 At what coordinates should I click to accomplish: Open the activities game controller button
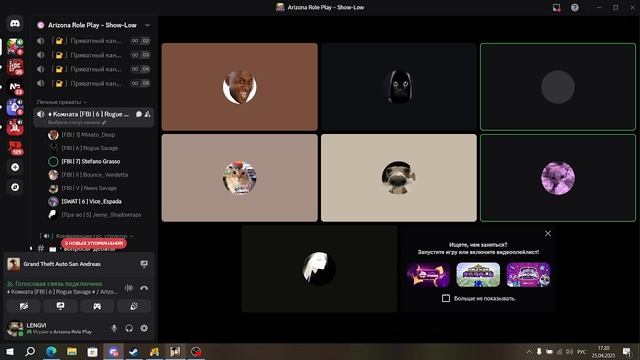97,306
